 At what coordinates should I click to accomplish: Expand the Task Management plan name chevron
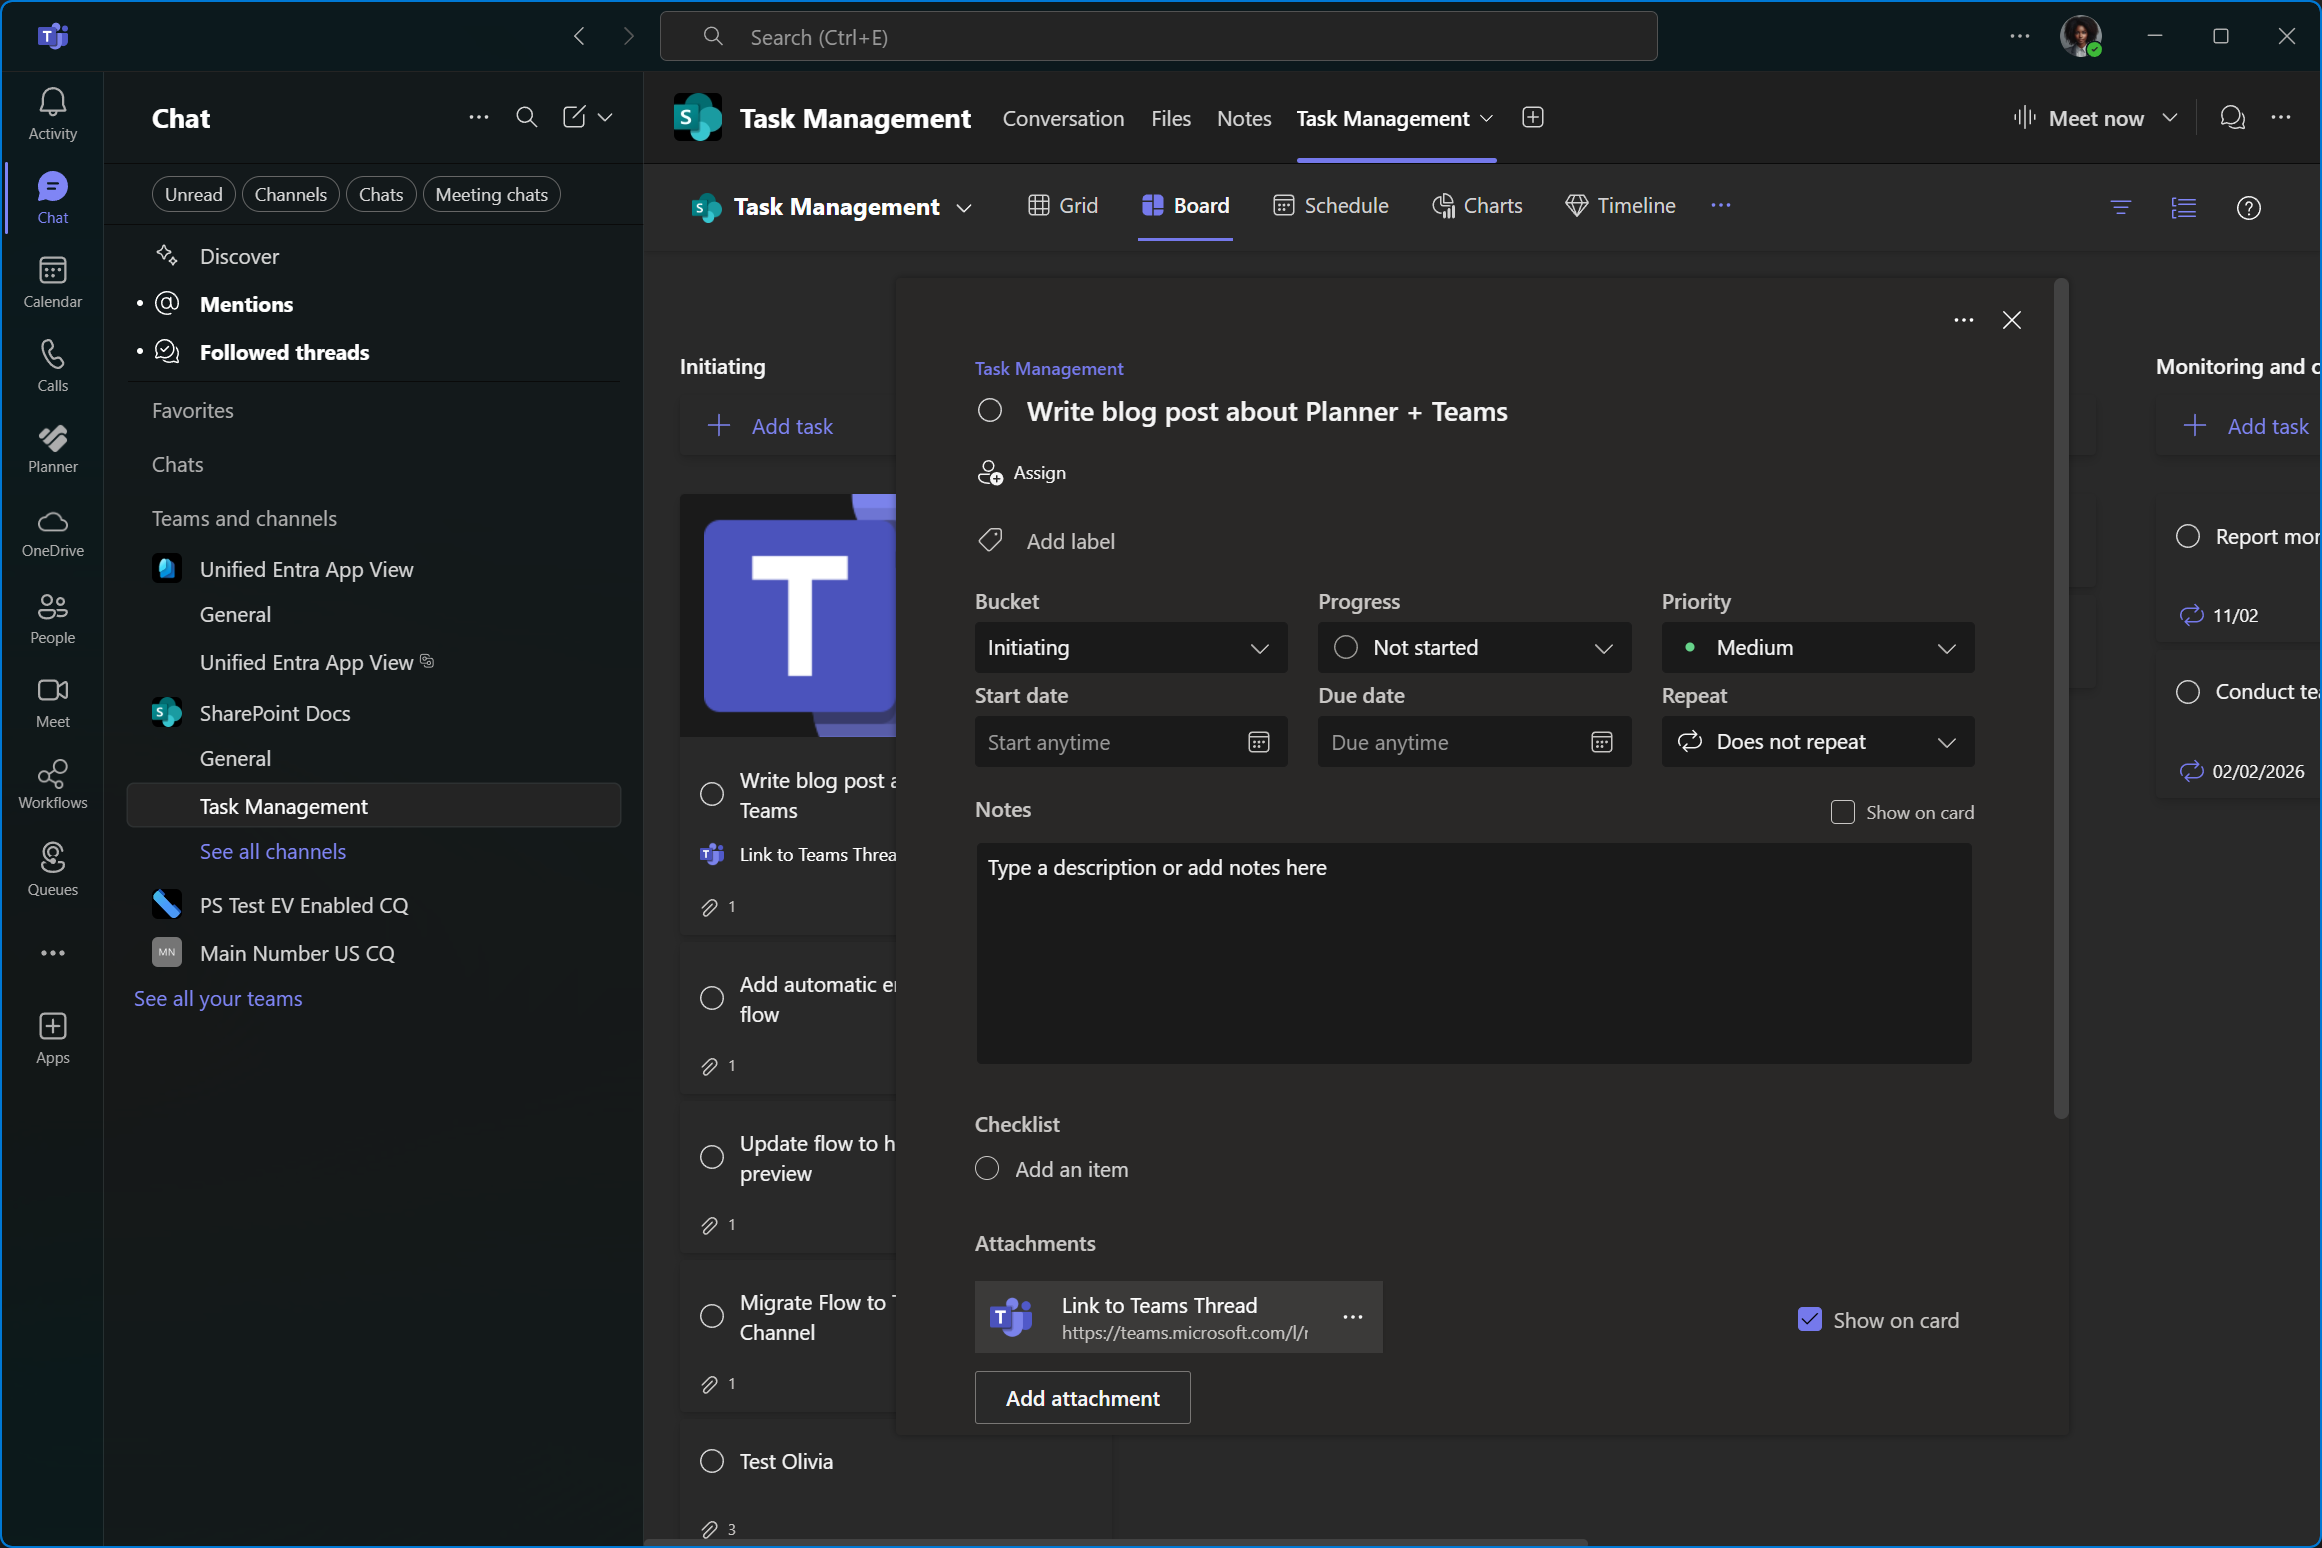point(964,208)
